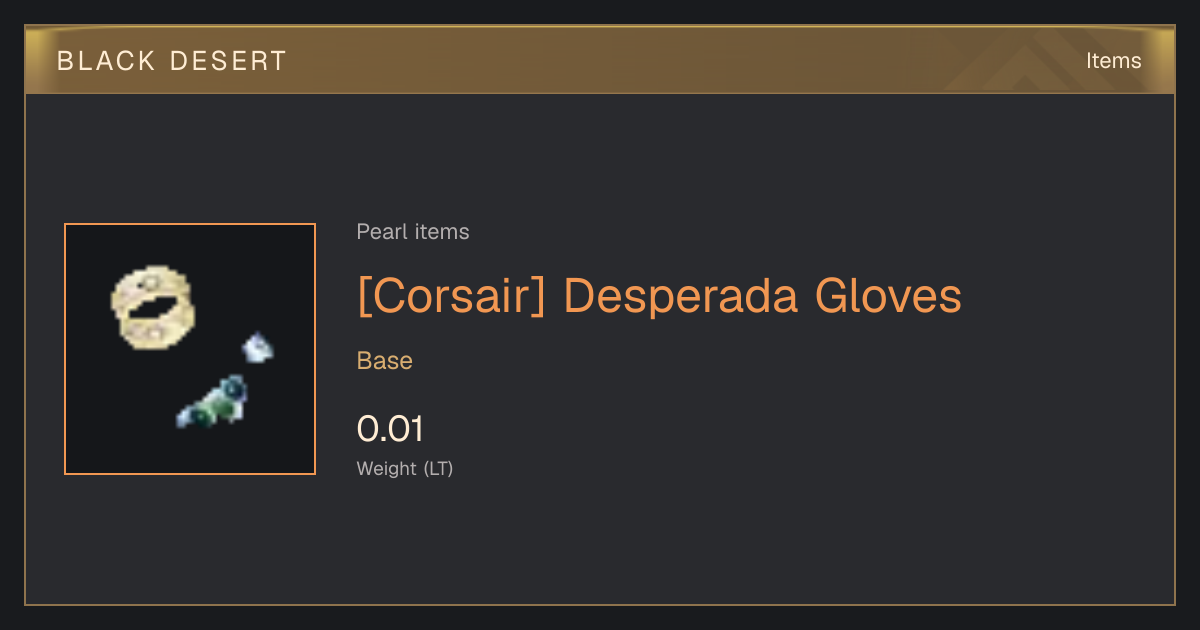
Task: Select the Pearl items category label
Action: (x=413, y=232)
